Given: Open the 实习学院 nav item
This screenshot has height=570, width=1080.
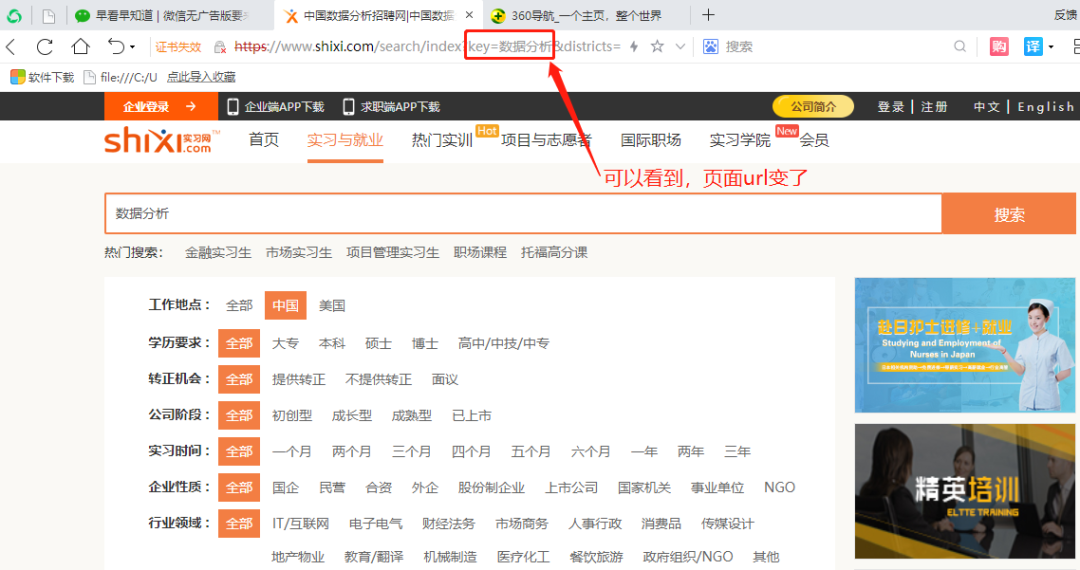Looking at the screenshot, I should [740, 140].
